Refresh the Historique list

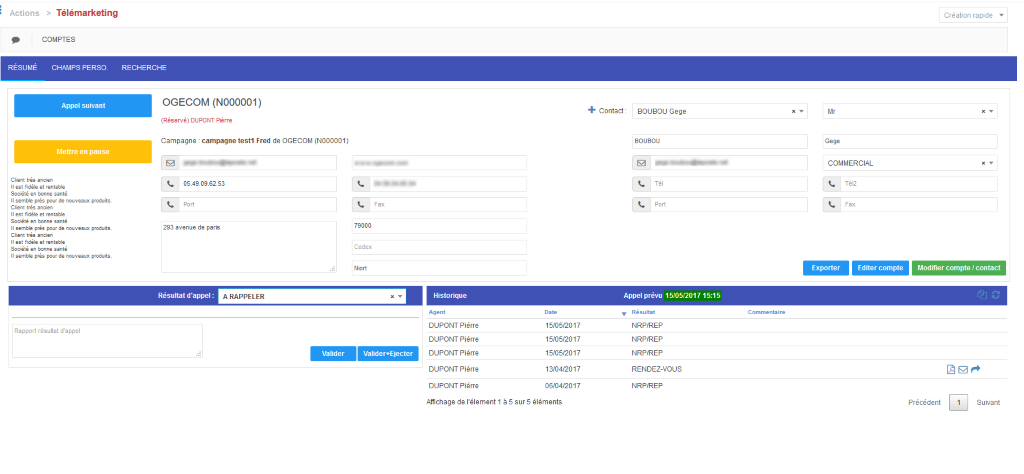coord(995,295)
